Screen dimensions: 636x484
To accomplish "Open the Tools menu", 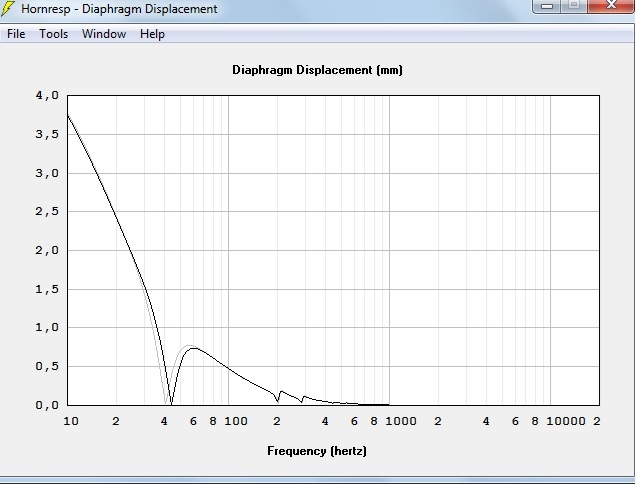I will click(54, 34).
